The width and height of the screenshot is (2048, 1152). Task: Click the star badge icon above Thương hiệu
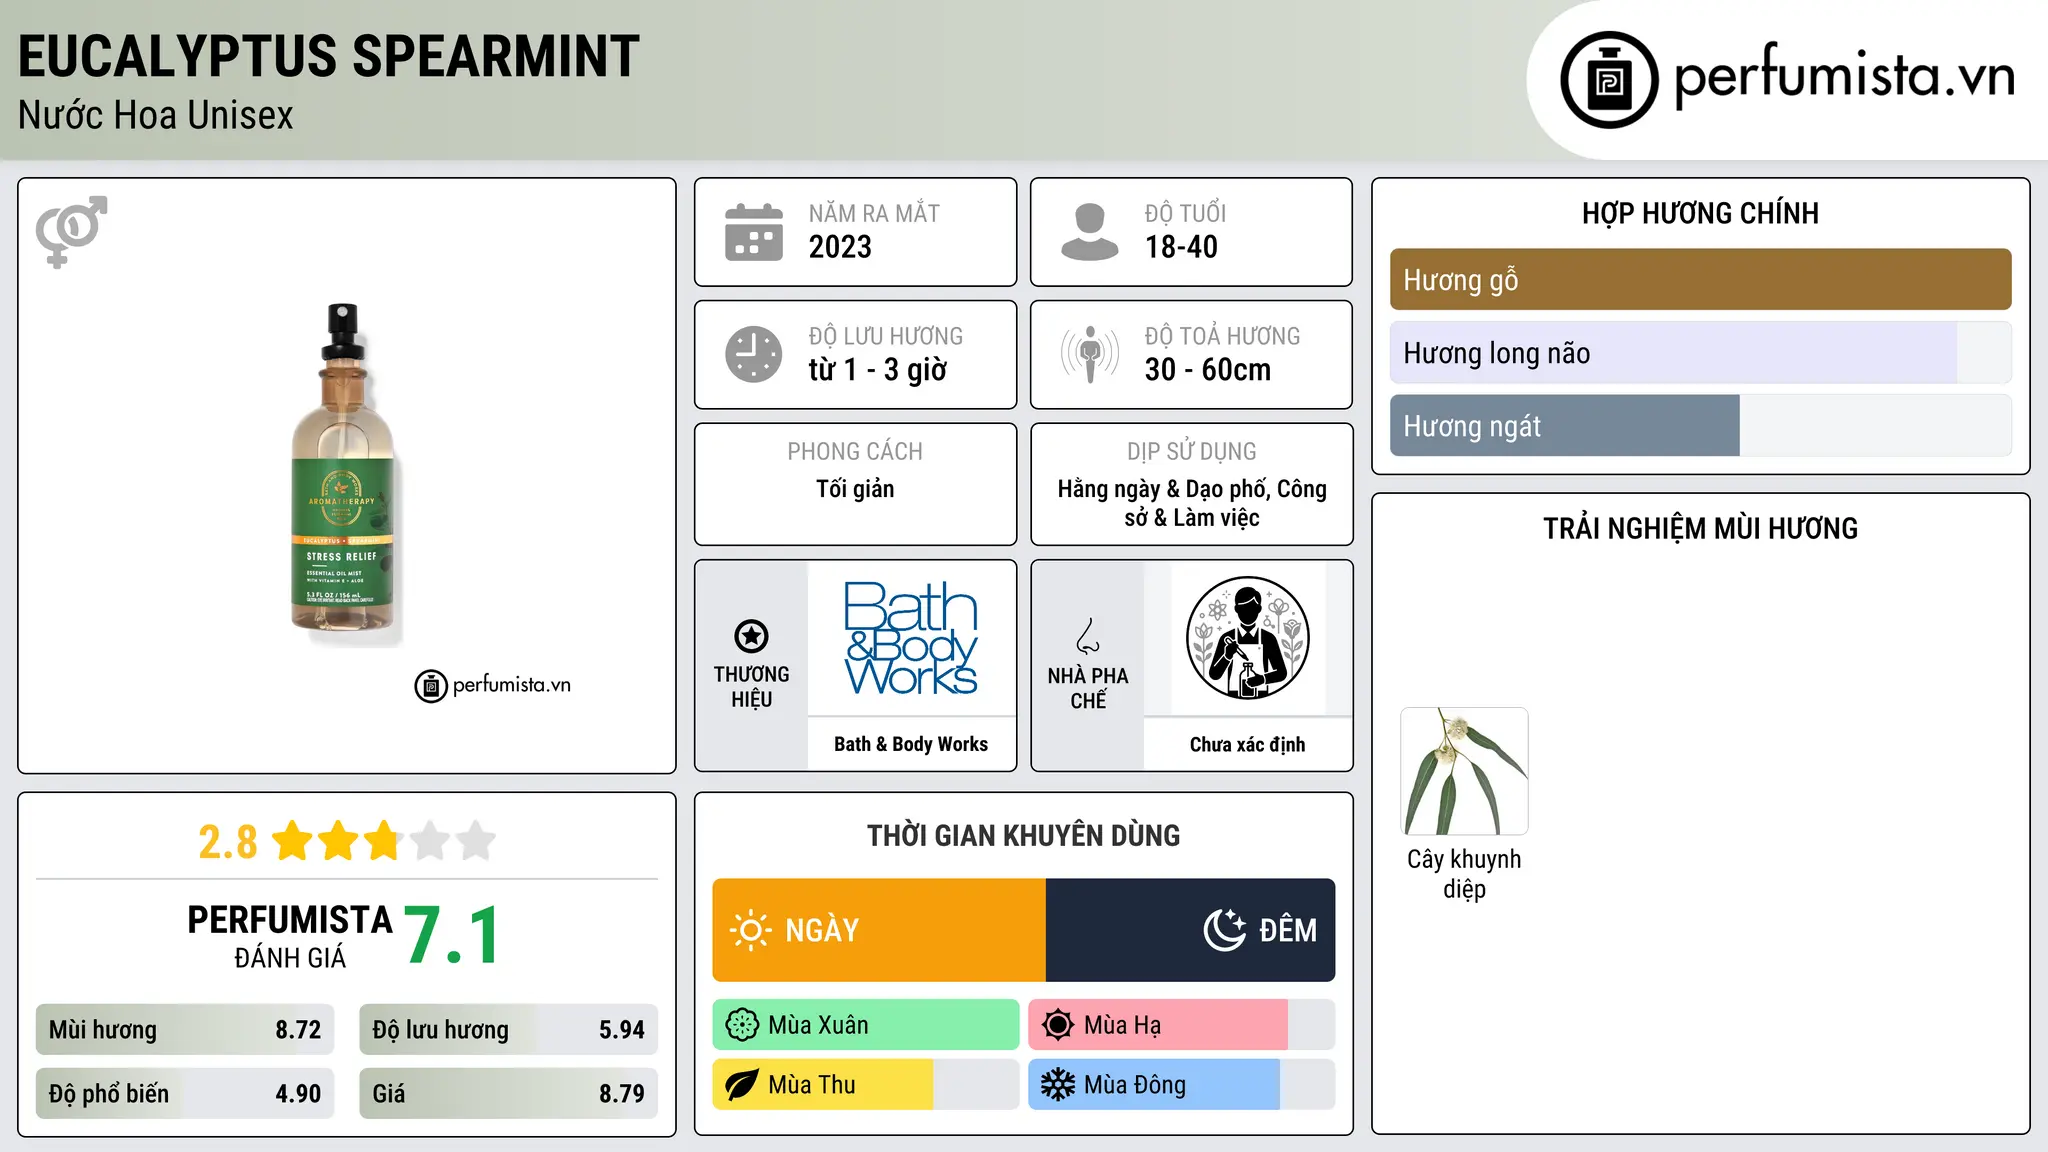[752, 636]
